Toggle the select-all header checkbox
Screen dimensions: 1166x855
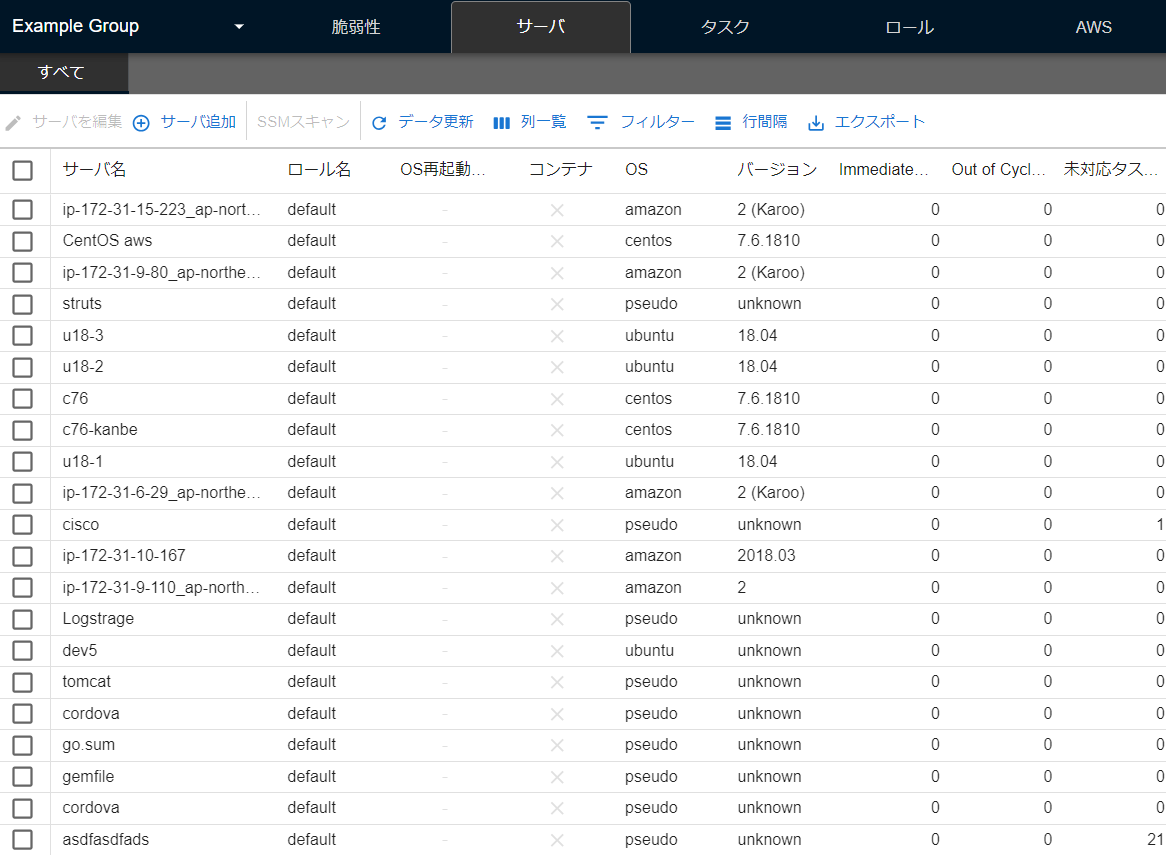(x=22, y=170)
